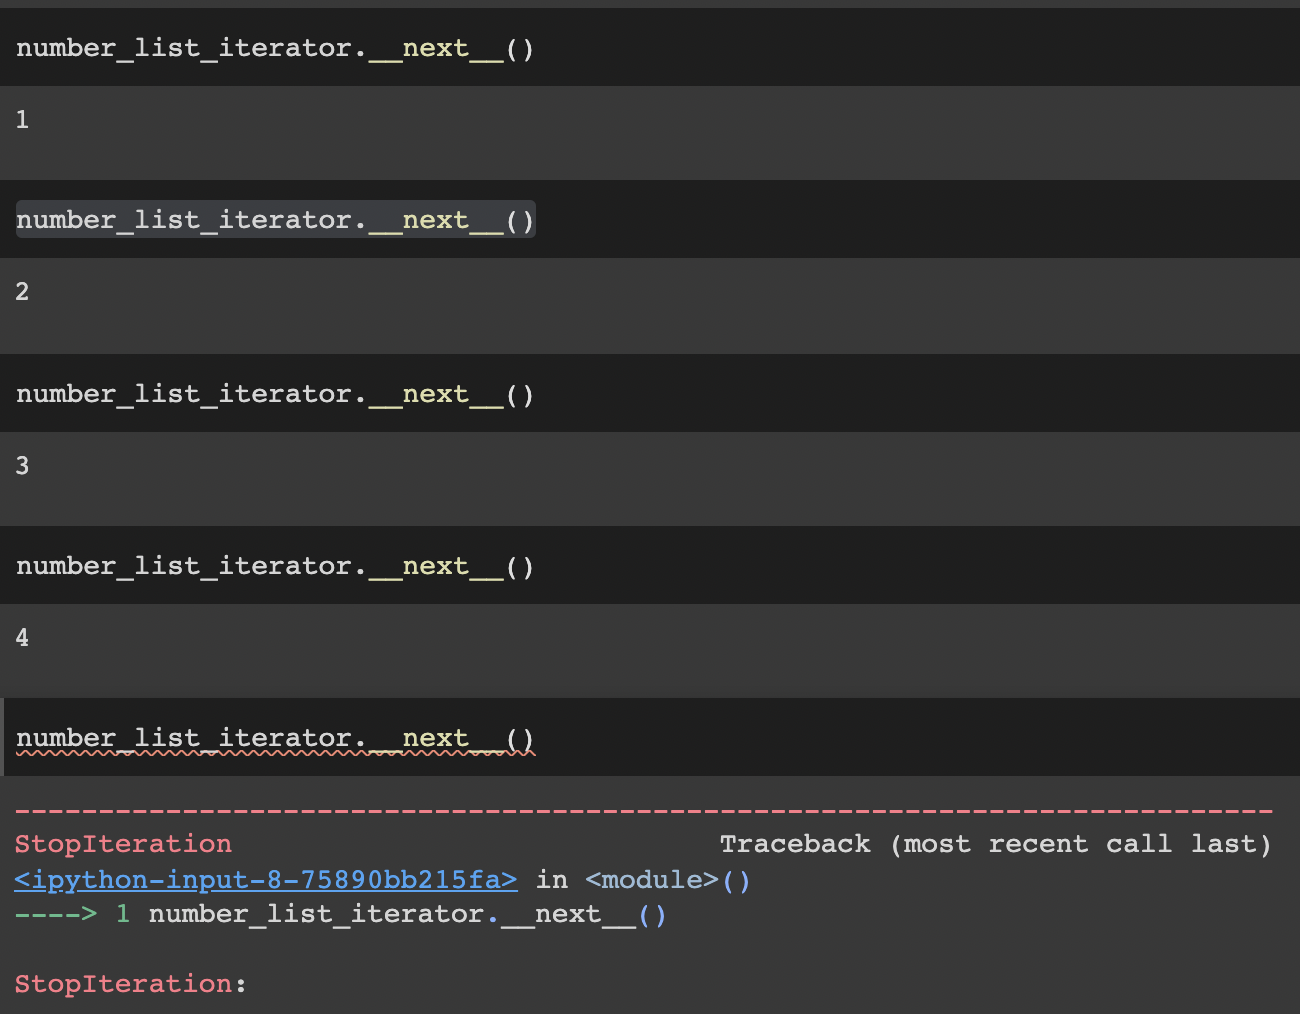The image size is (1300, 1014).
Task: Select the final 'StopIteration:' line with the colon
Action: pos(131,984)
